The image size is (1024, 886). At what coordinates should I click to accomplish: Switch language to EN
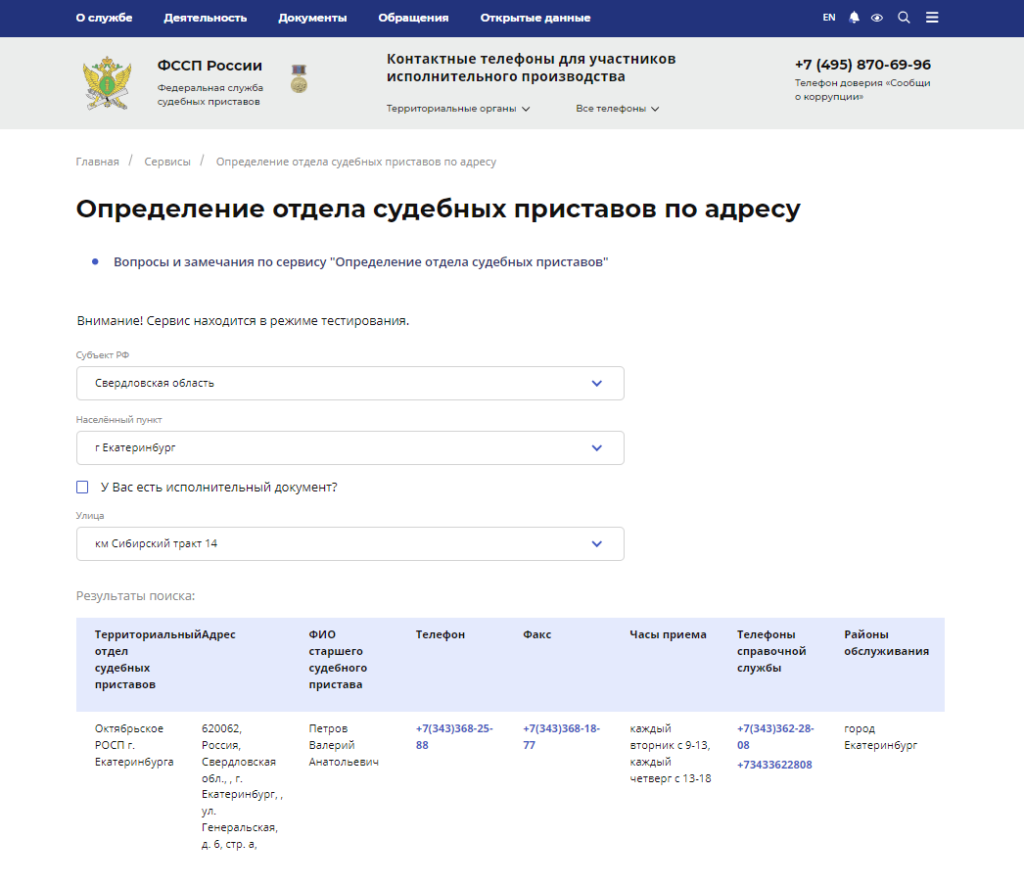pyautogui.click(x=829, y=18)
